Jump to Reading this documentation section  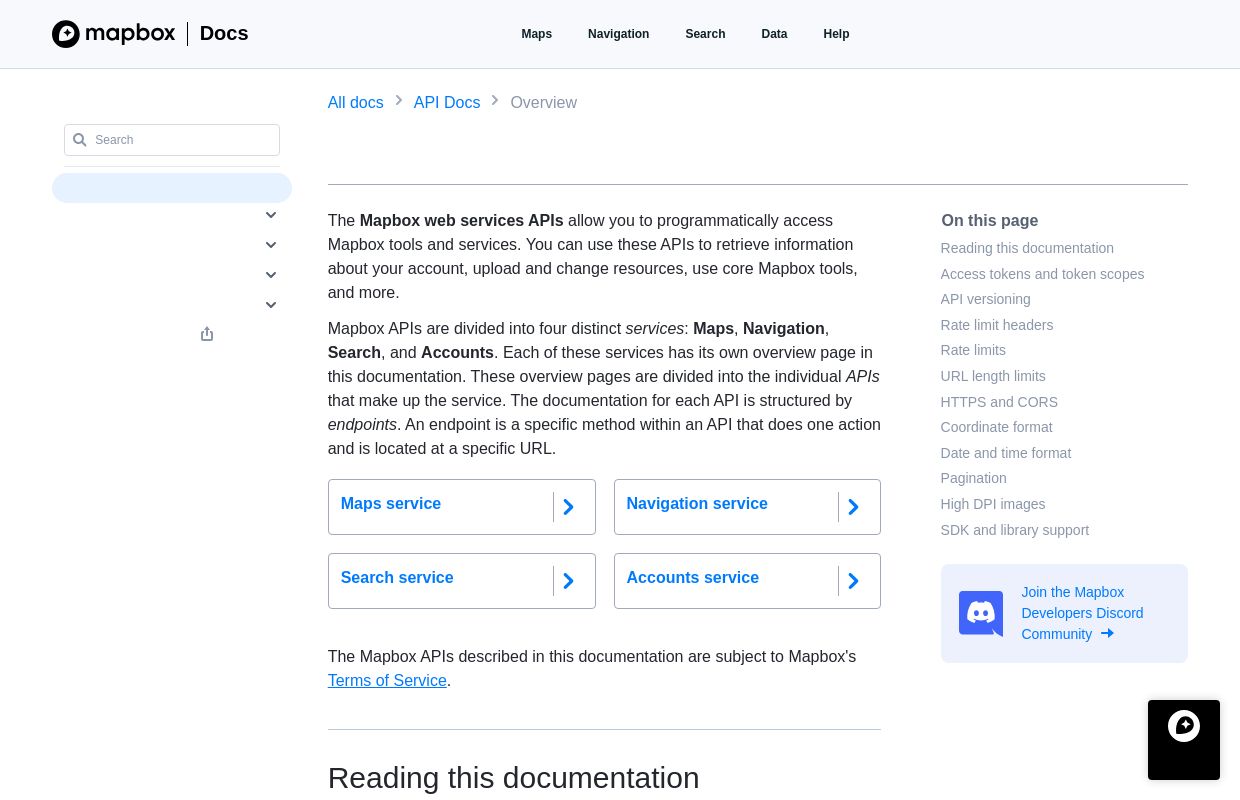[x=1027, y=248]
